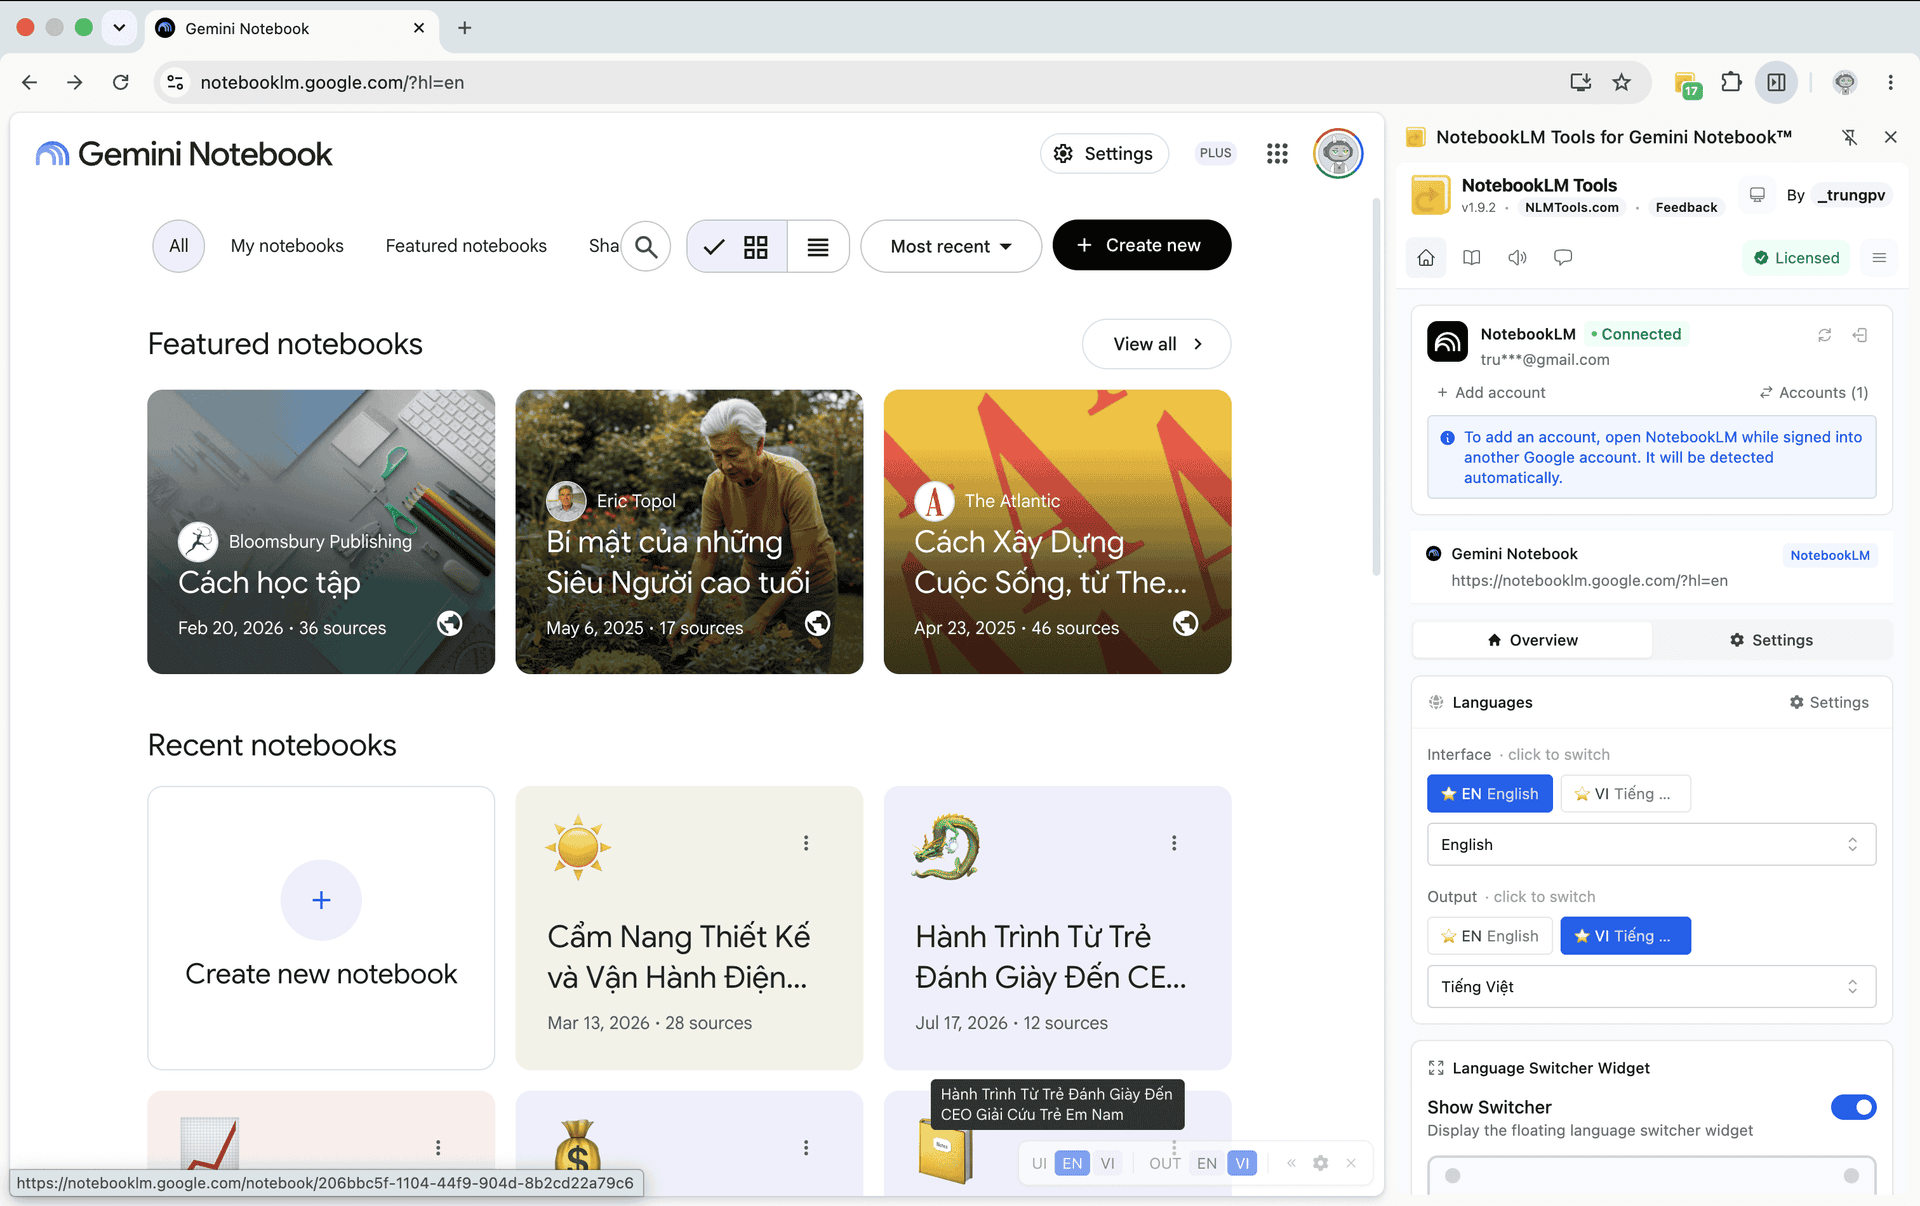Open the Google apps grid
Viewport: 1920px width, 1206px height.
[x=1277, y=153]
